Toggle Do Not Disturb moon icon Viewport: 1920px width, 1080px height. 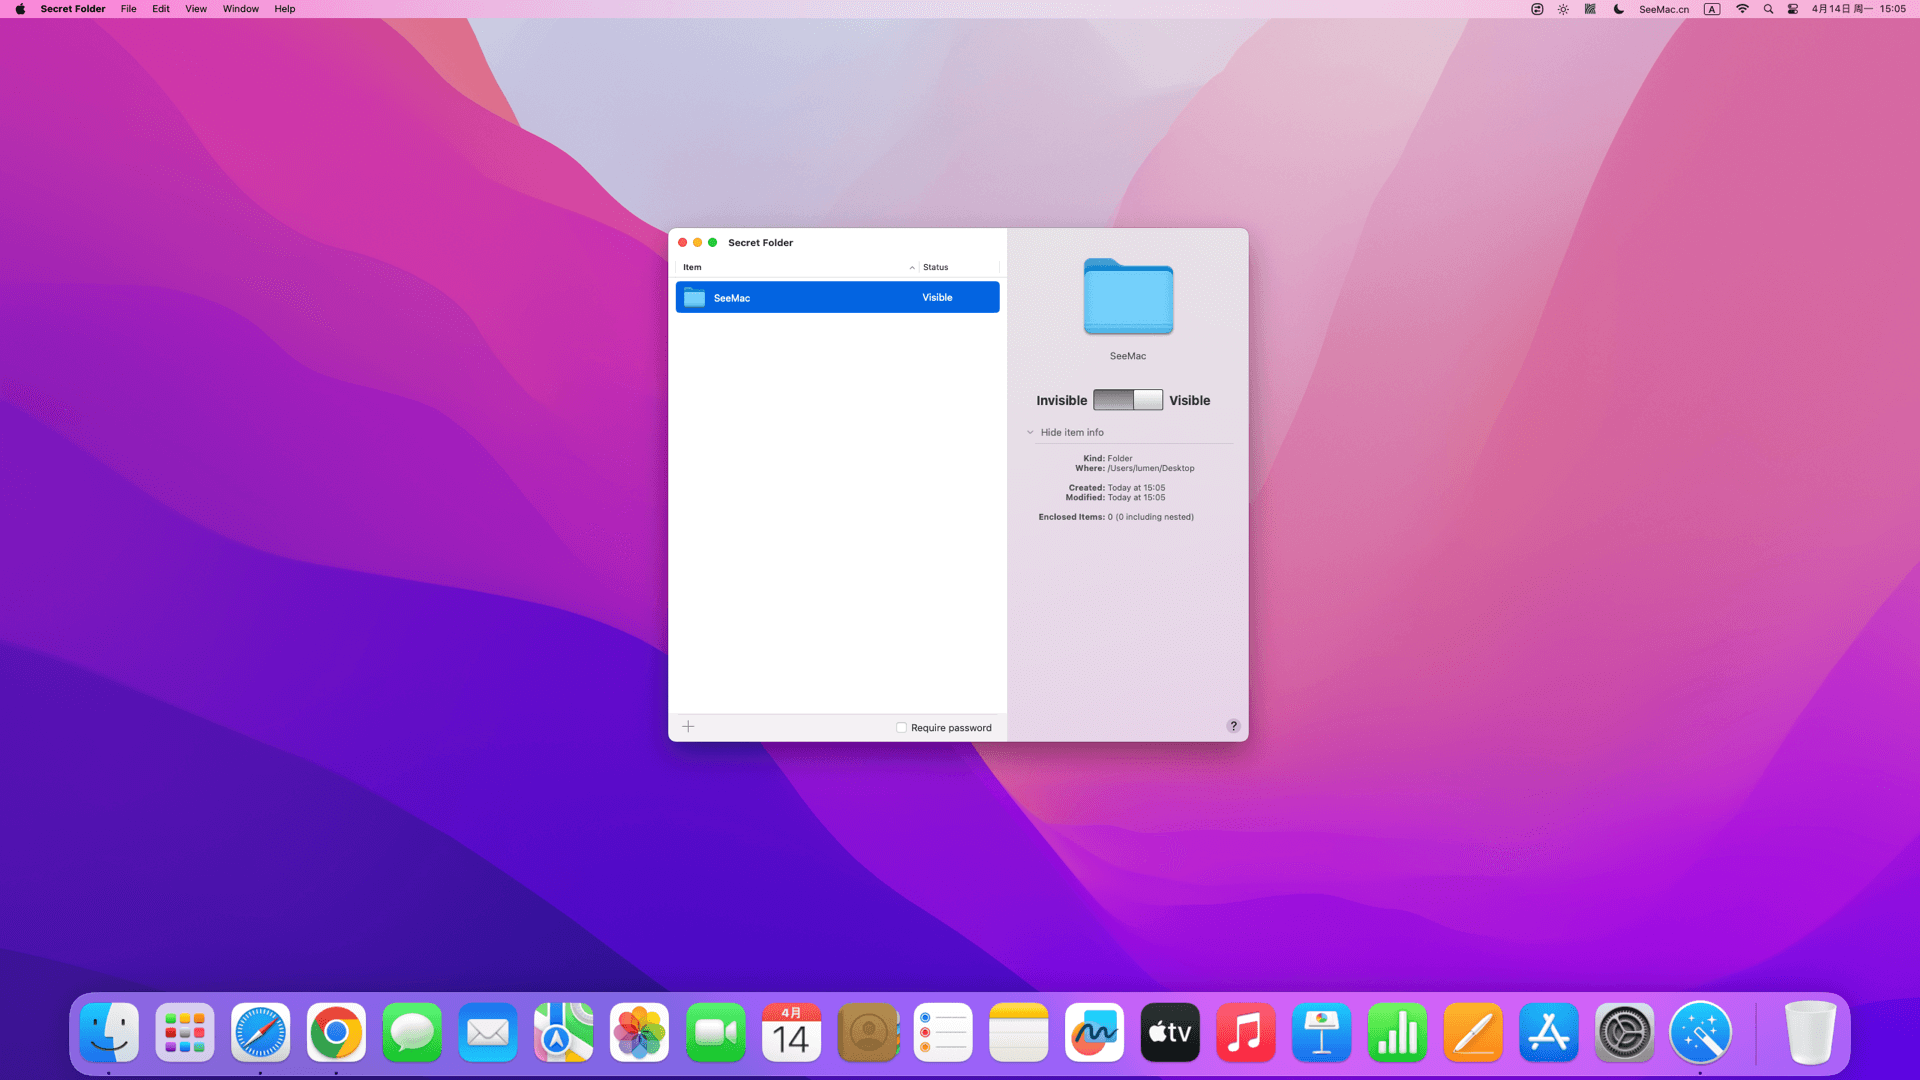pyautogui.click(x=1618, y=9)
